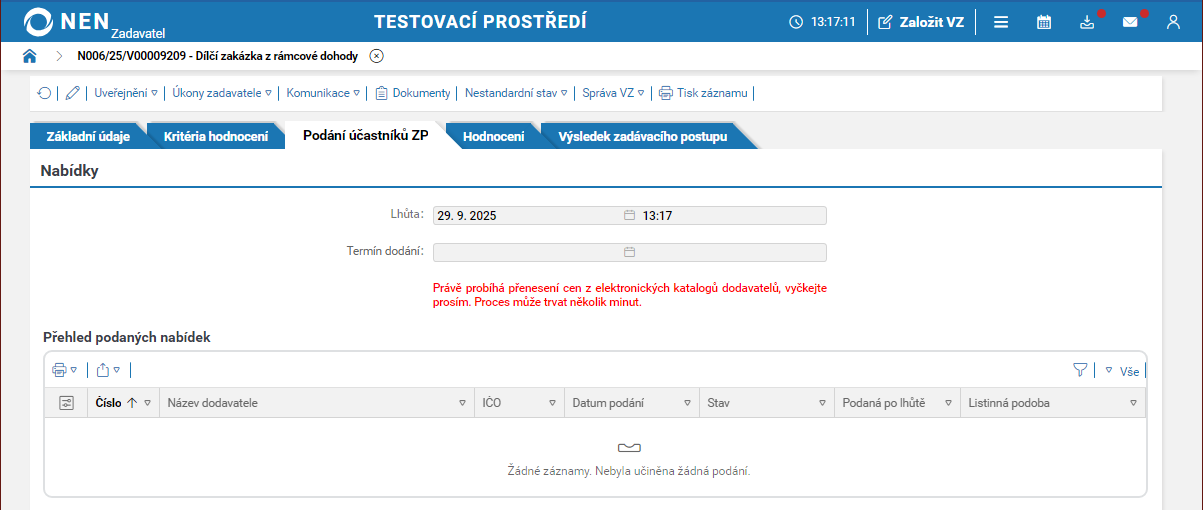Click the breadcrumb chevron next to home
1203x510 pixels.
tap(60, 56)
